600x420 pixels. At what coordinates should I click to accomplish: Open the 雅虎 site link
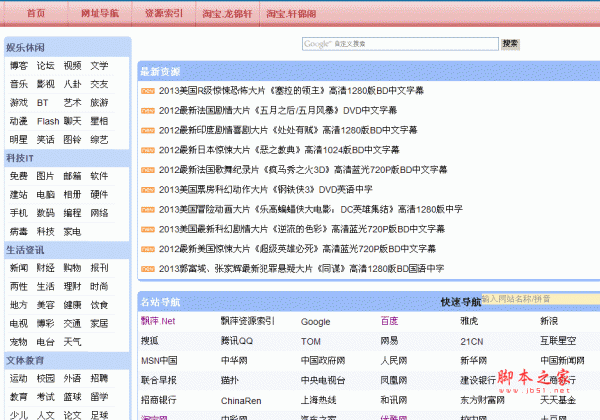tap(469, 321)
